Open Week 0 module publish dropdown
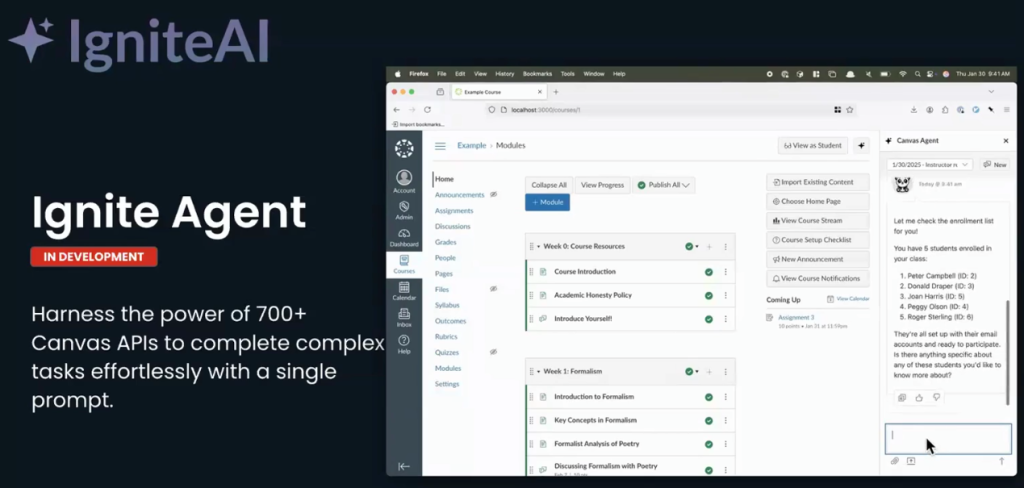The image size is (1024, 488). 691,246
